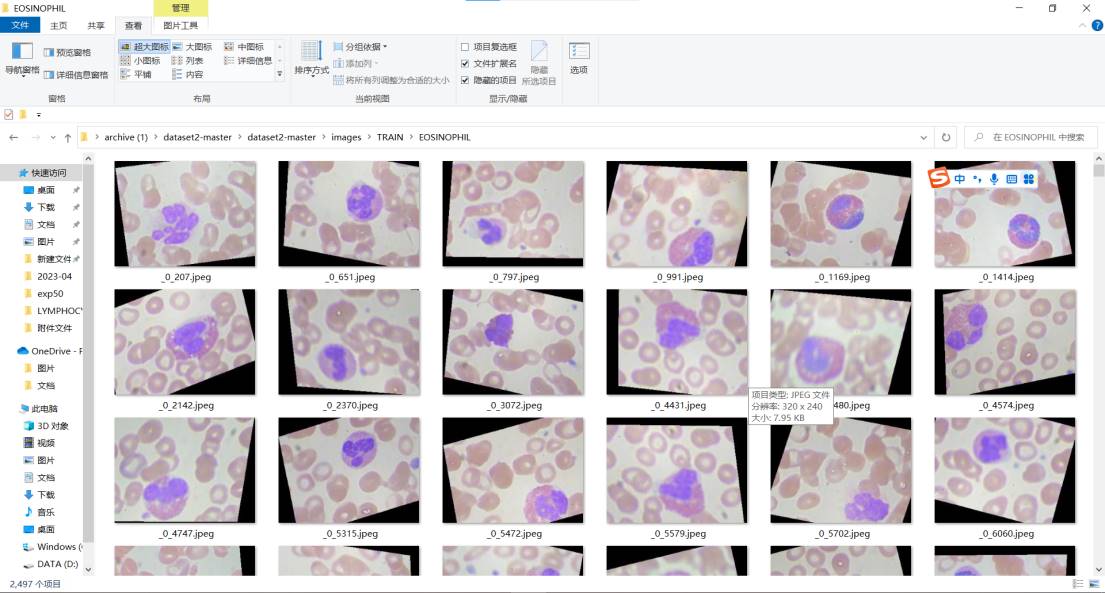This screenshot has width=1105, height=593.
Task: Select OneDrive in navigation pane
Action: tap(49, 351)
